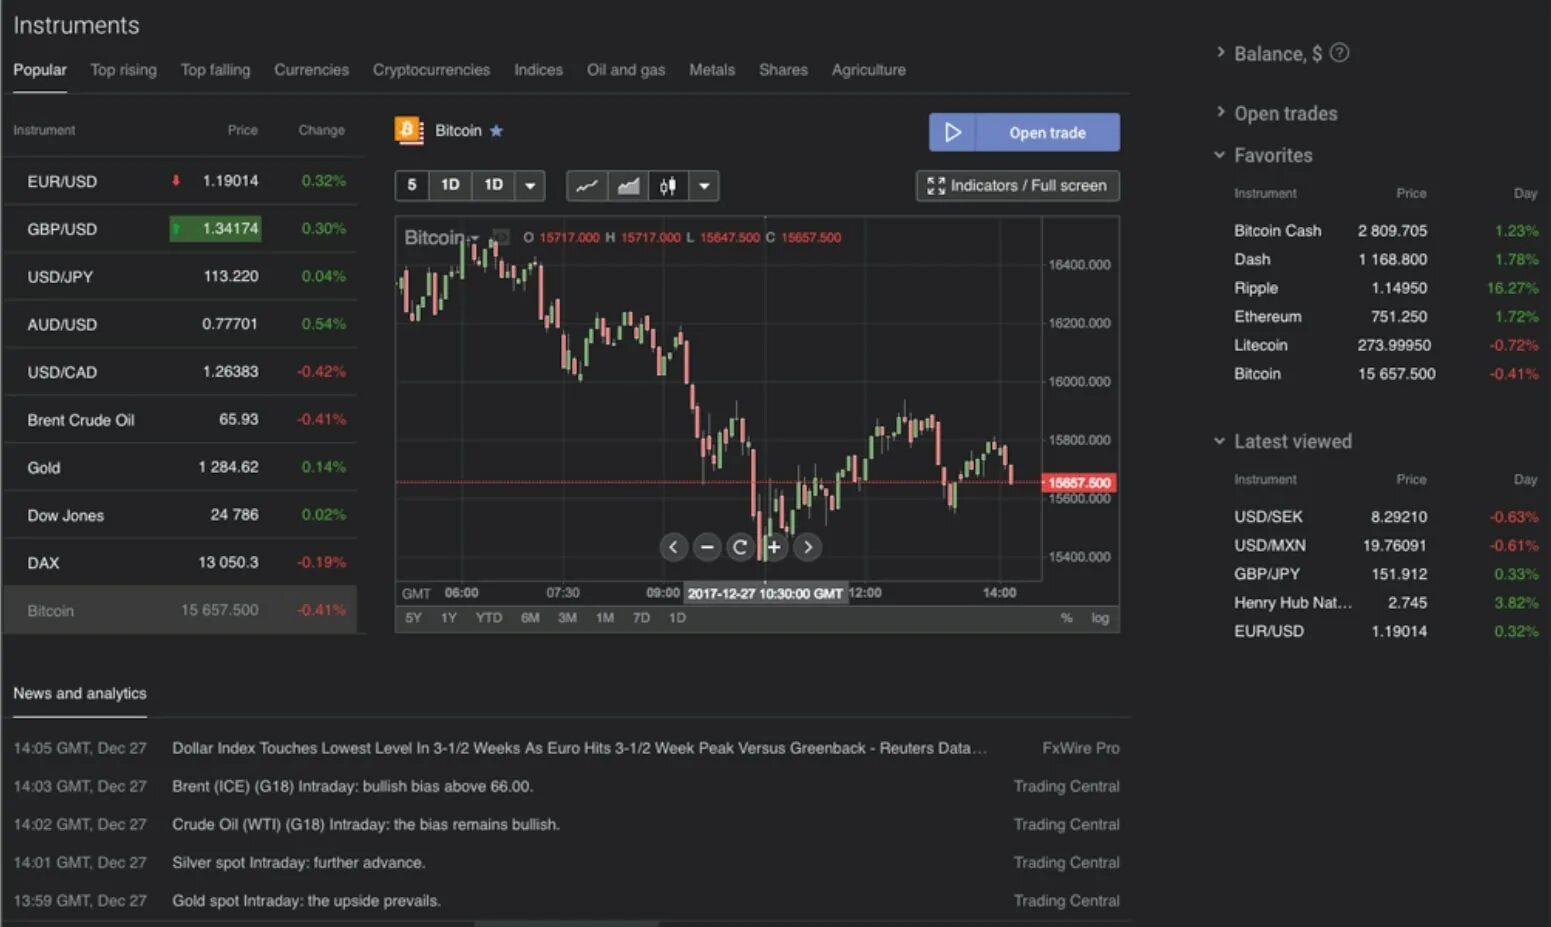Reset chart view with refresh icon
Viewport: 1551px width, 927px height.
[x=740, y=547]
